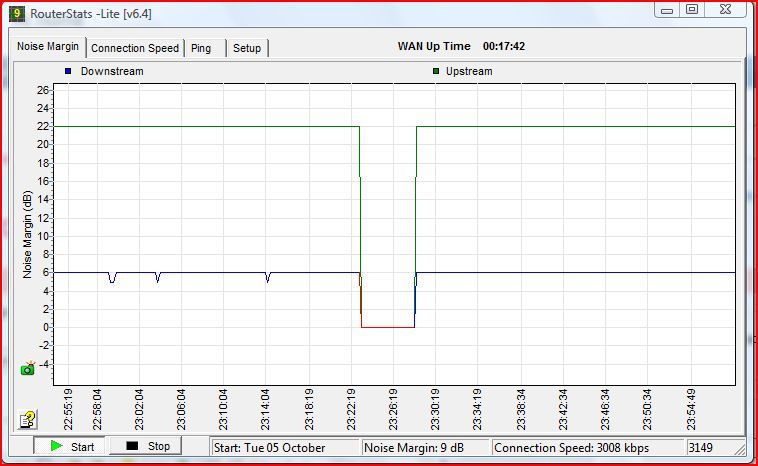Click the Start button label

82,447
